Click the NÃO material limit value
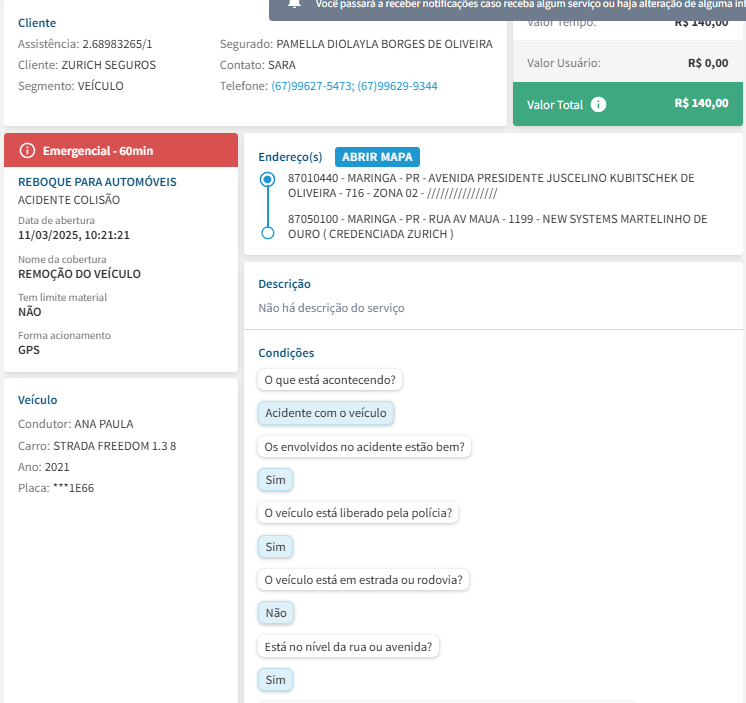 29,312
